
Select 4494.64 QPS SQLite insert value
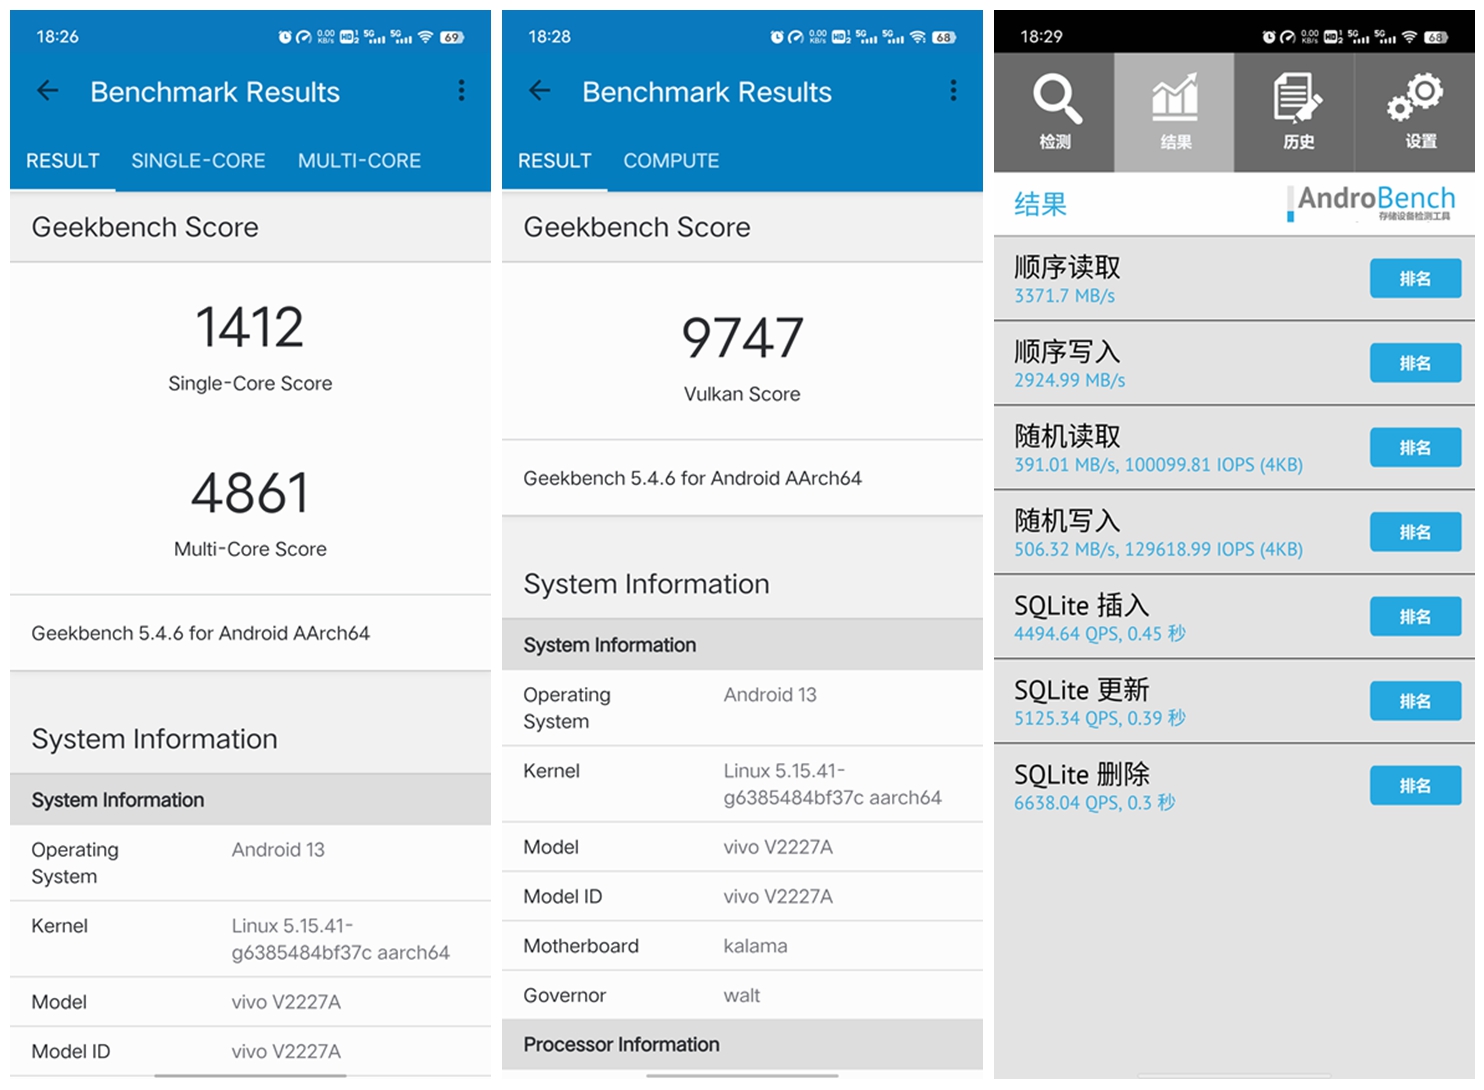click(x=1100, y=634)
